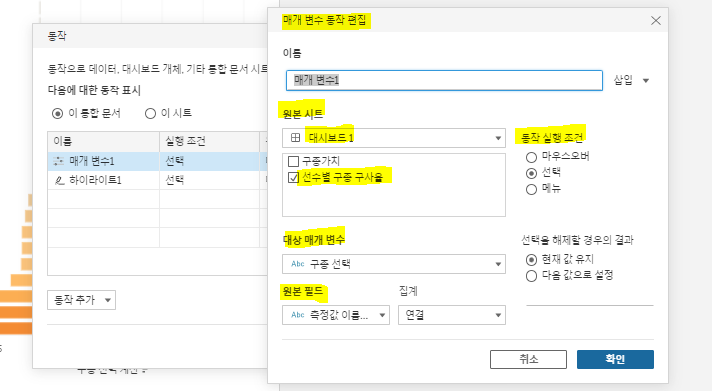Confirm with the 확인 button
This screenshot has width=712, height=391.
point(615,359)
